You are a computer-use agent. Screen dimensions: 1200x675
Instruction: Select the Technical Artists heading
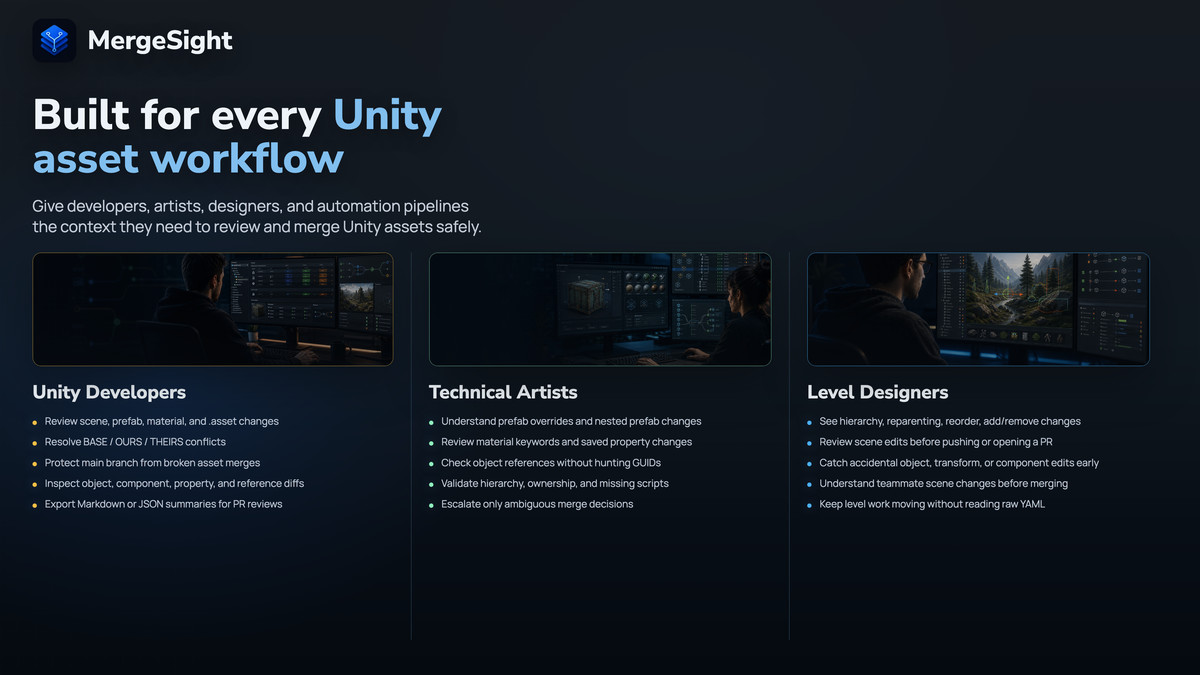[x=503, y=392]
